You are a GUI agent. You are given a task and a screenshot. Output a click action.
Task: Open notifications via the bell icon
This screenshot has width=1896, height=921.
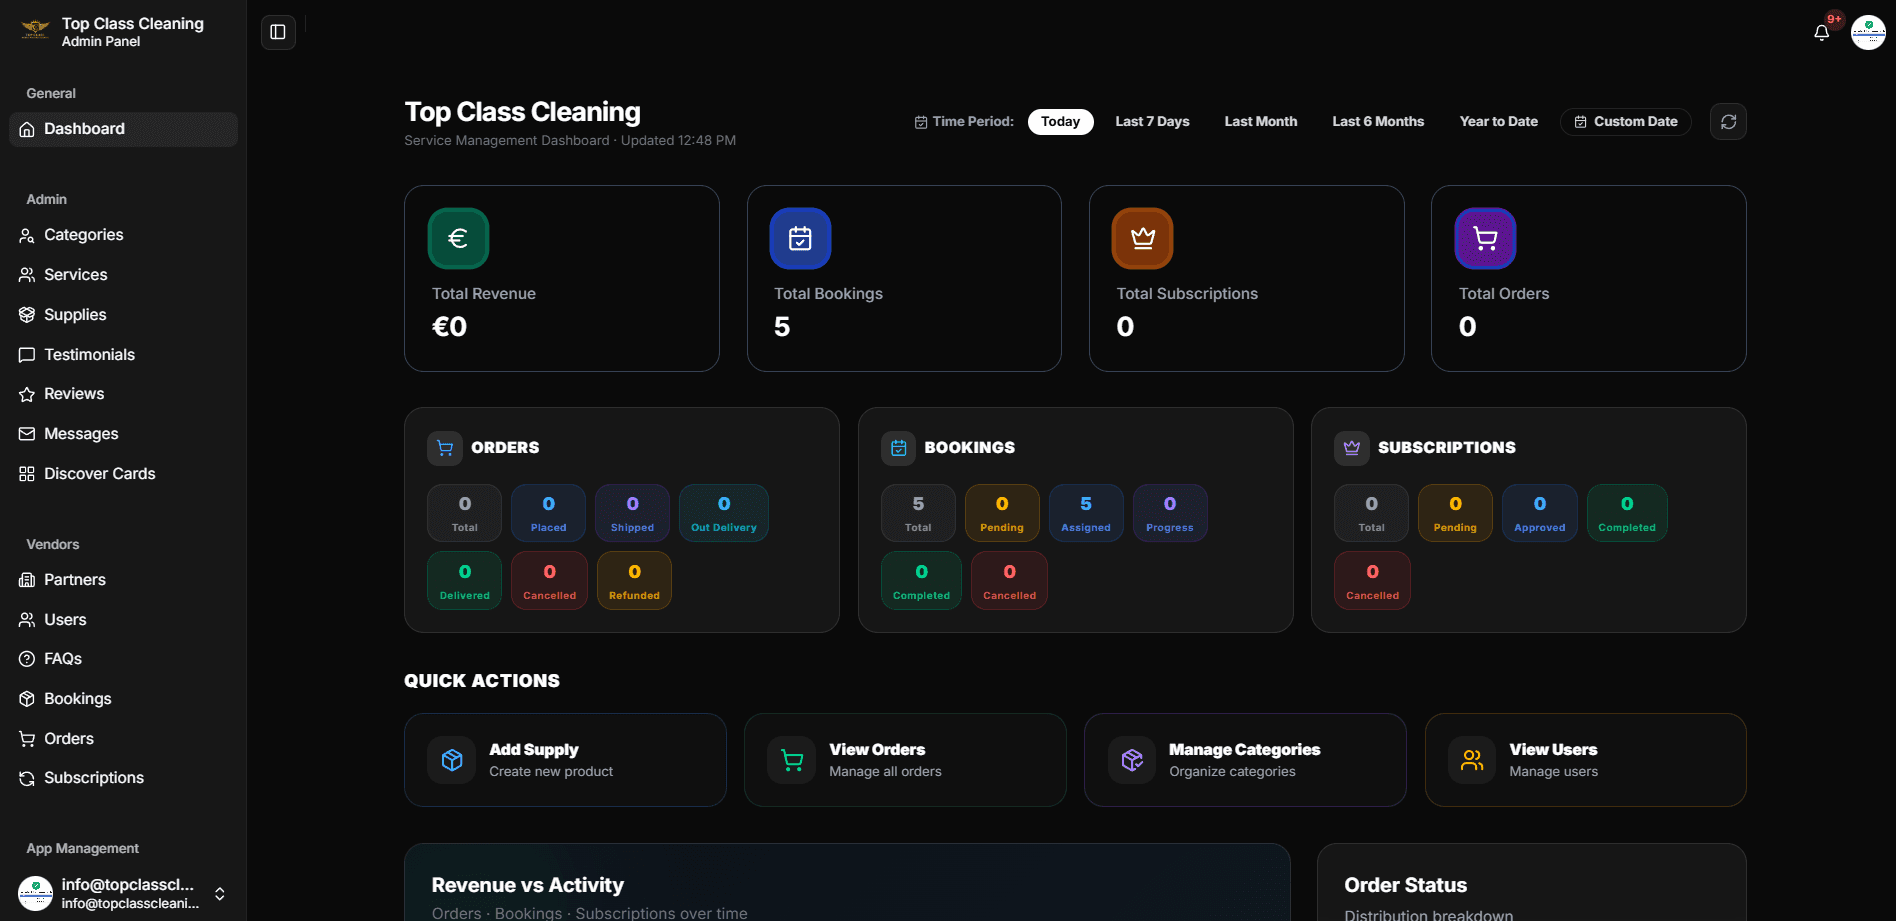pos(1821,31)
